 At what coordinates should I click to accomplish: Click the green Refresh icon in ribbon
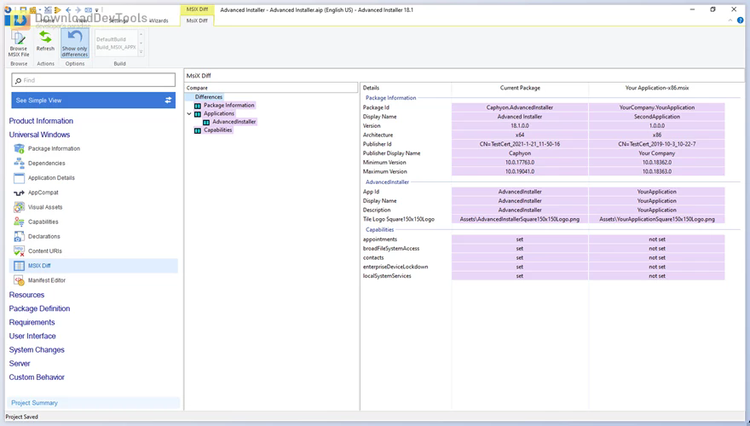tap(45, 37)
